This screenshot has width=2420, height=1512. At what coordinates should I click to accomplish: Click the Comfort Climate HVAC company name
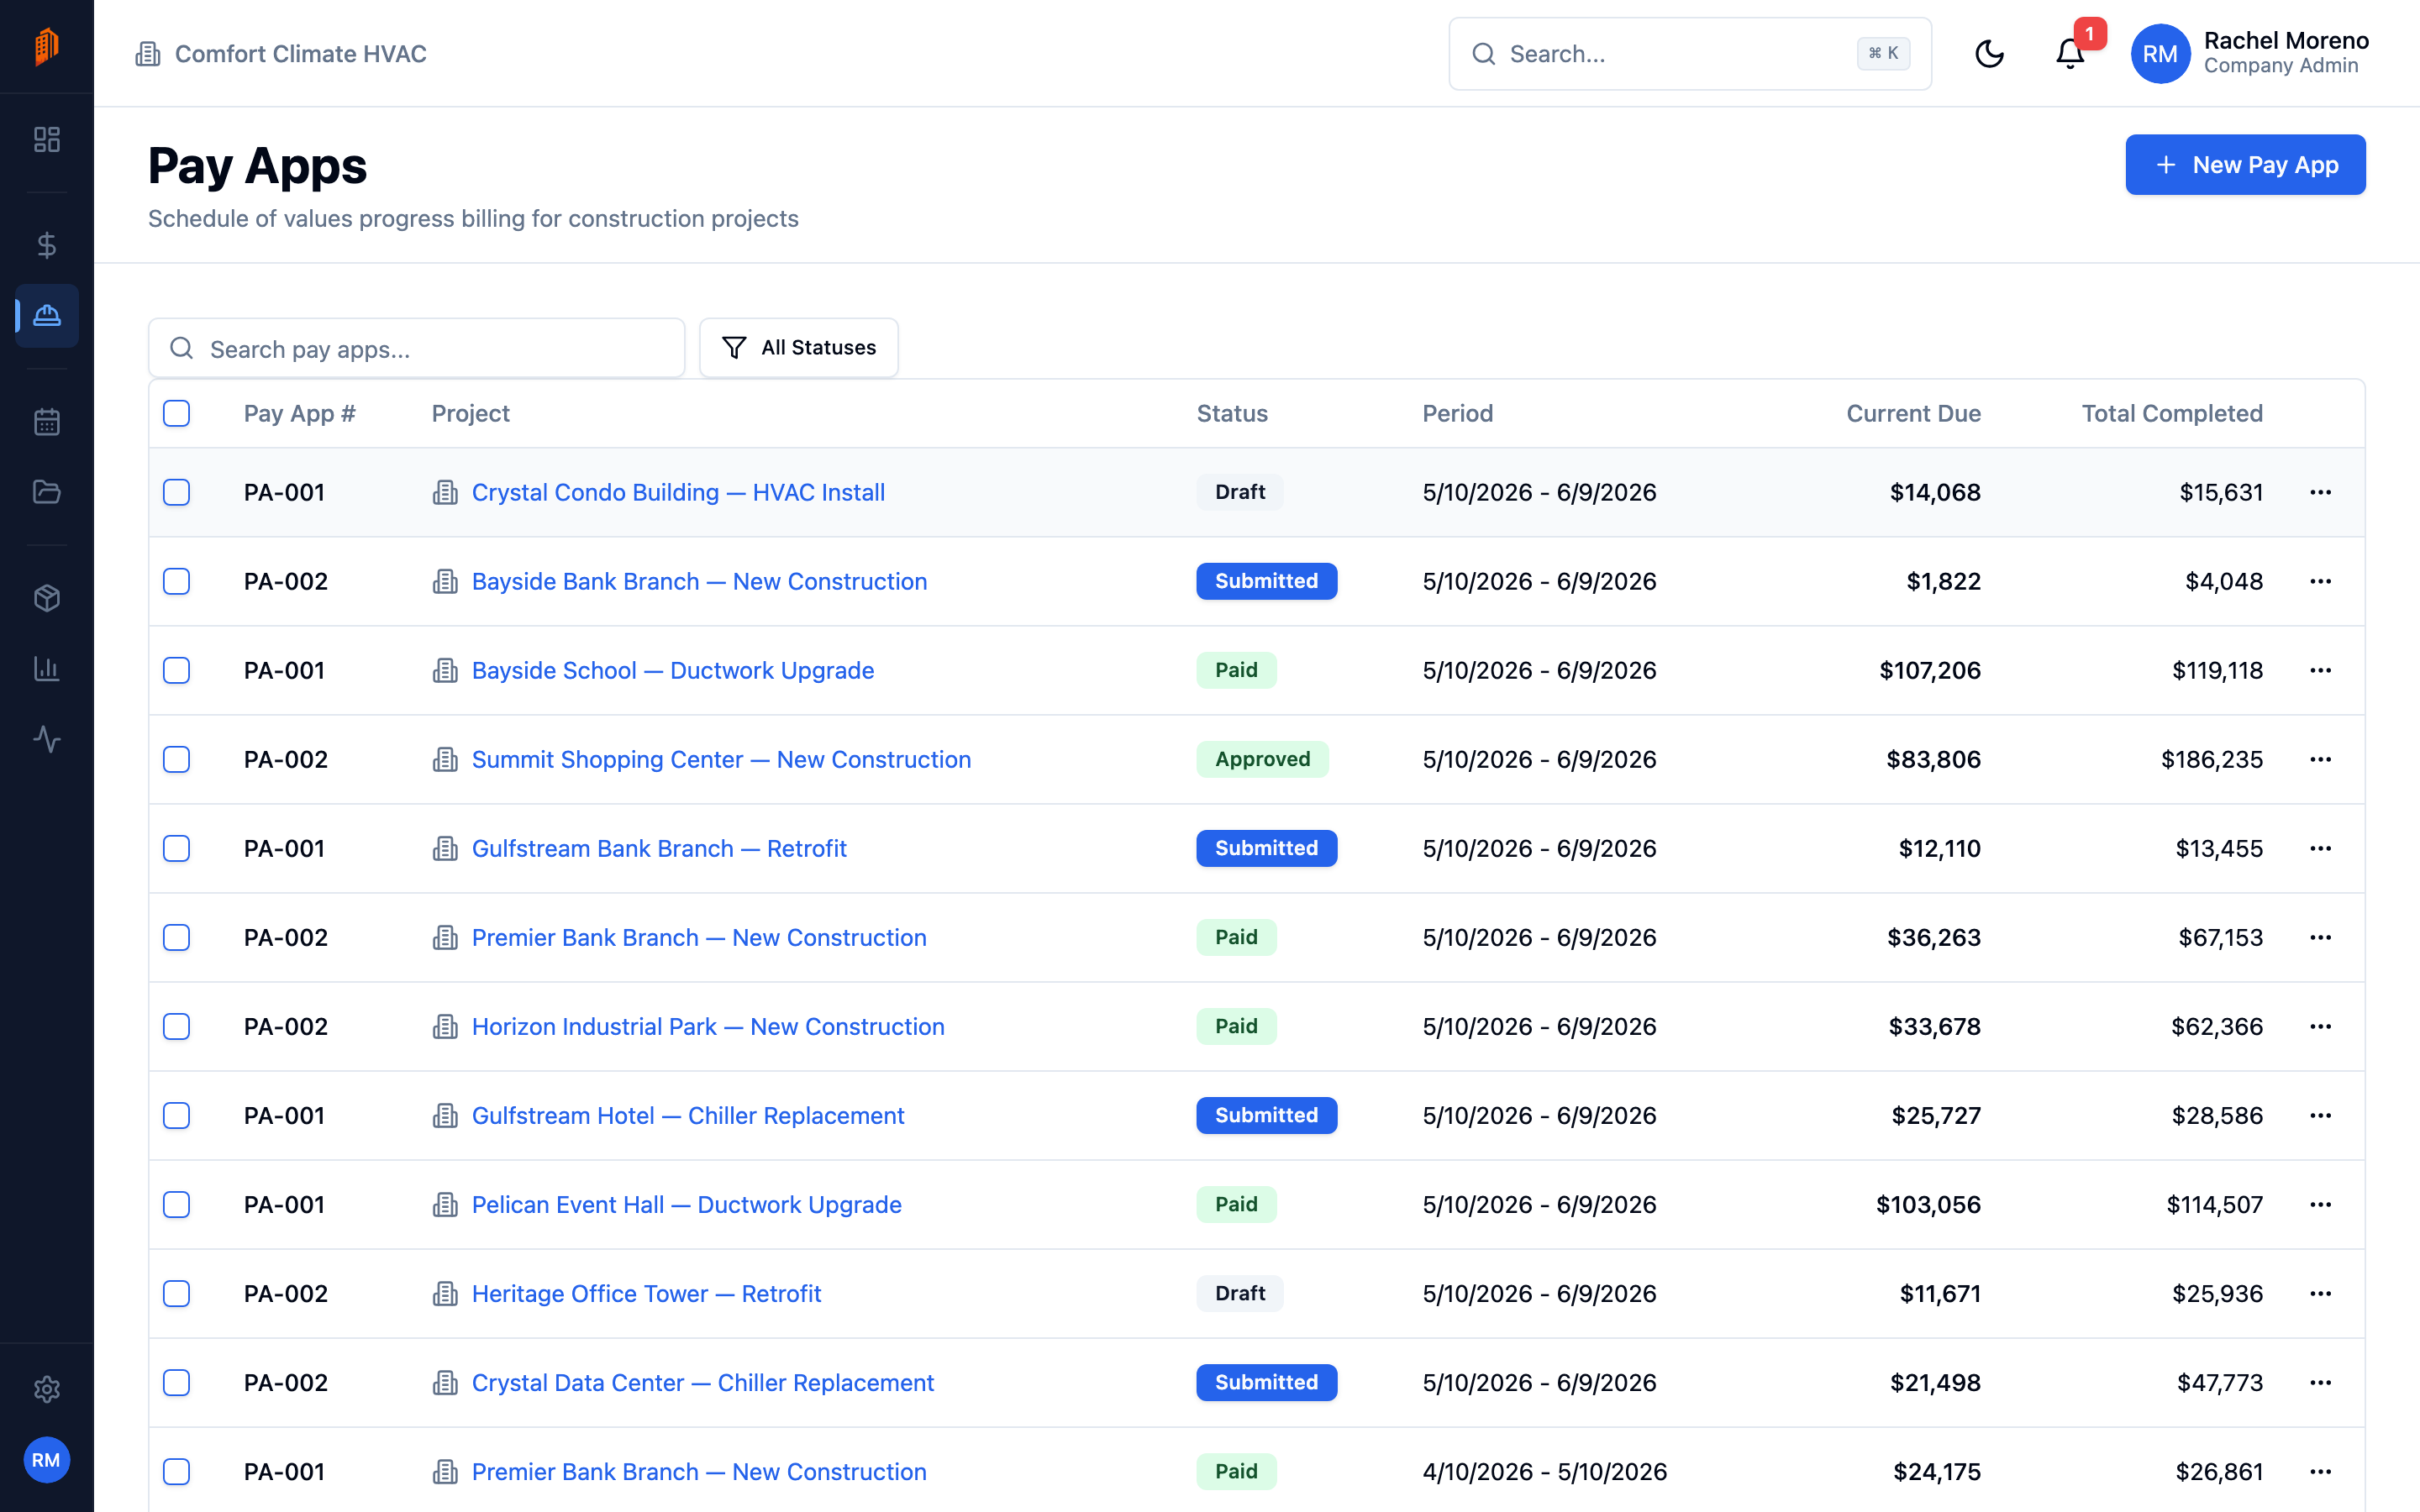300,54
